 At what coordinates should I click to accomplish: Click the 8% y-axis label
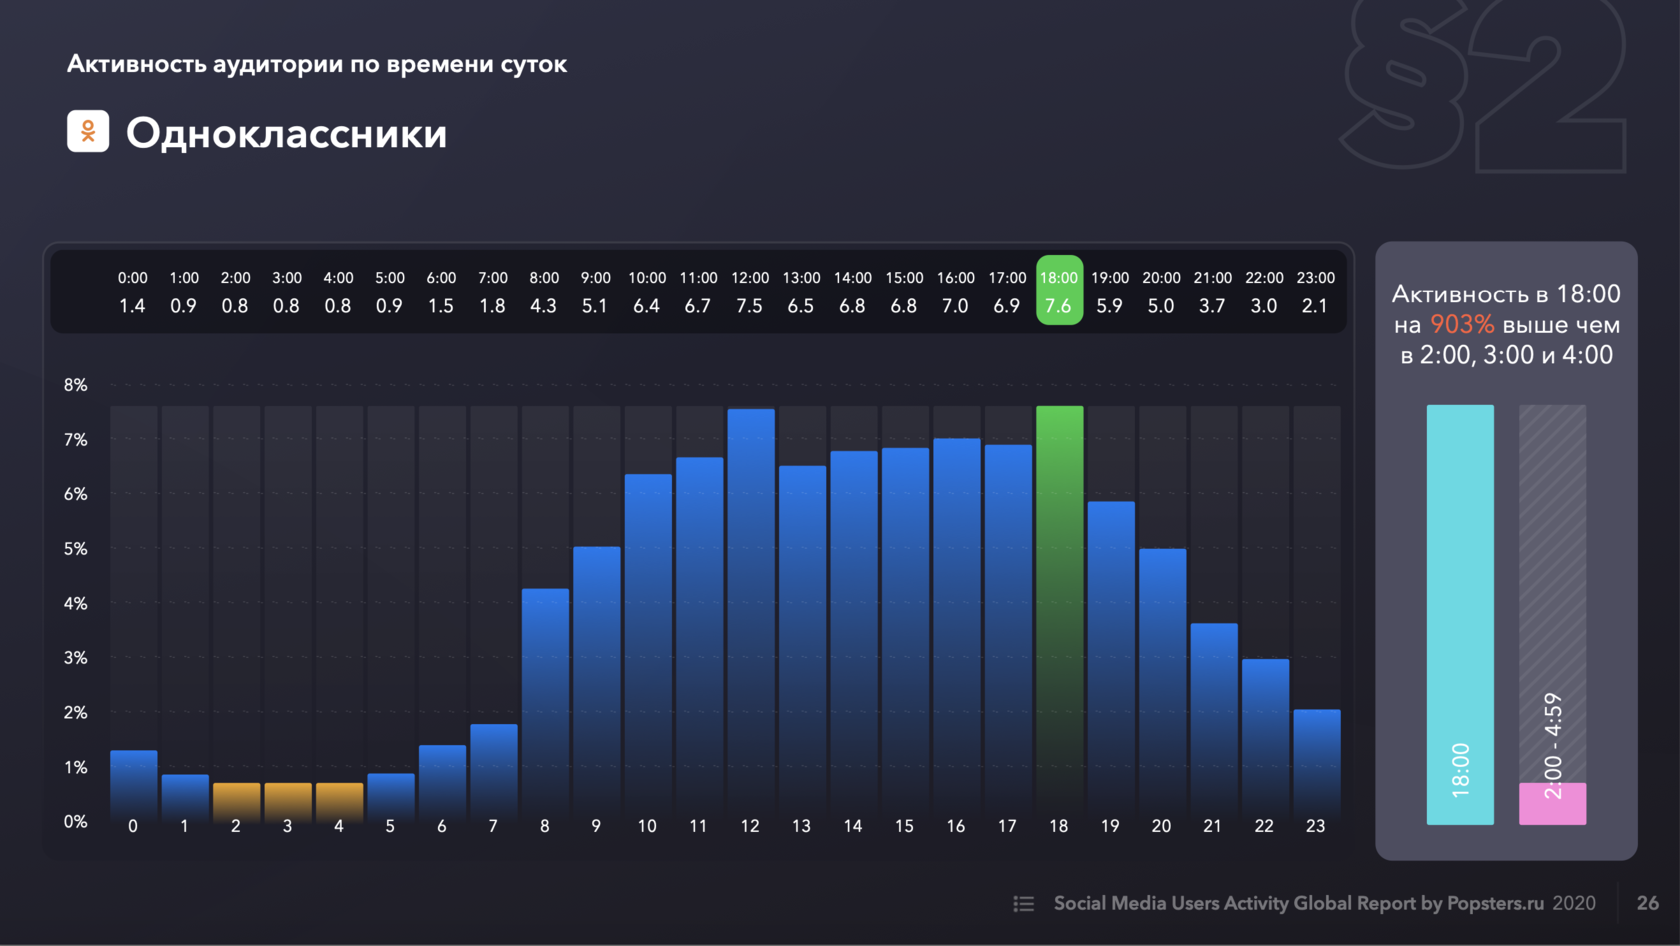point(76,385)
